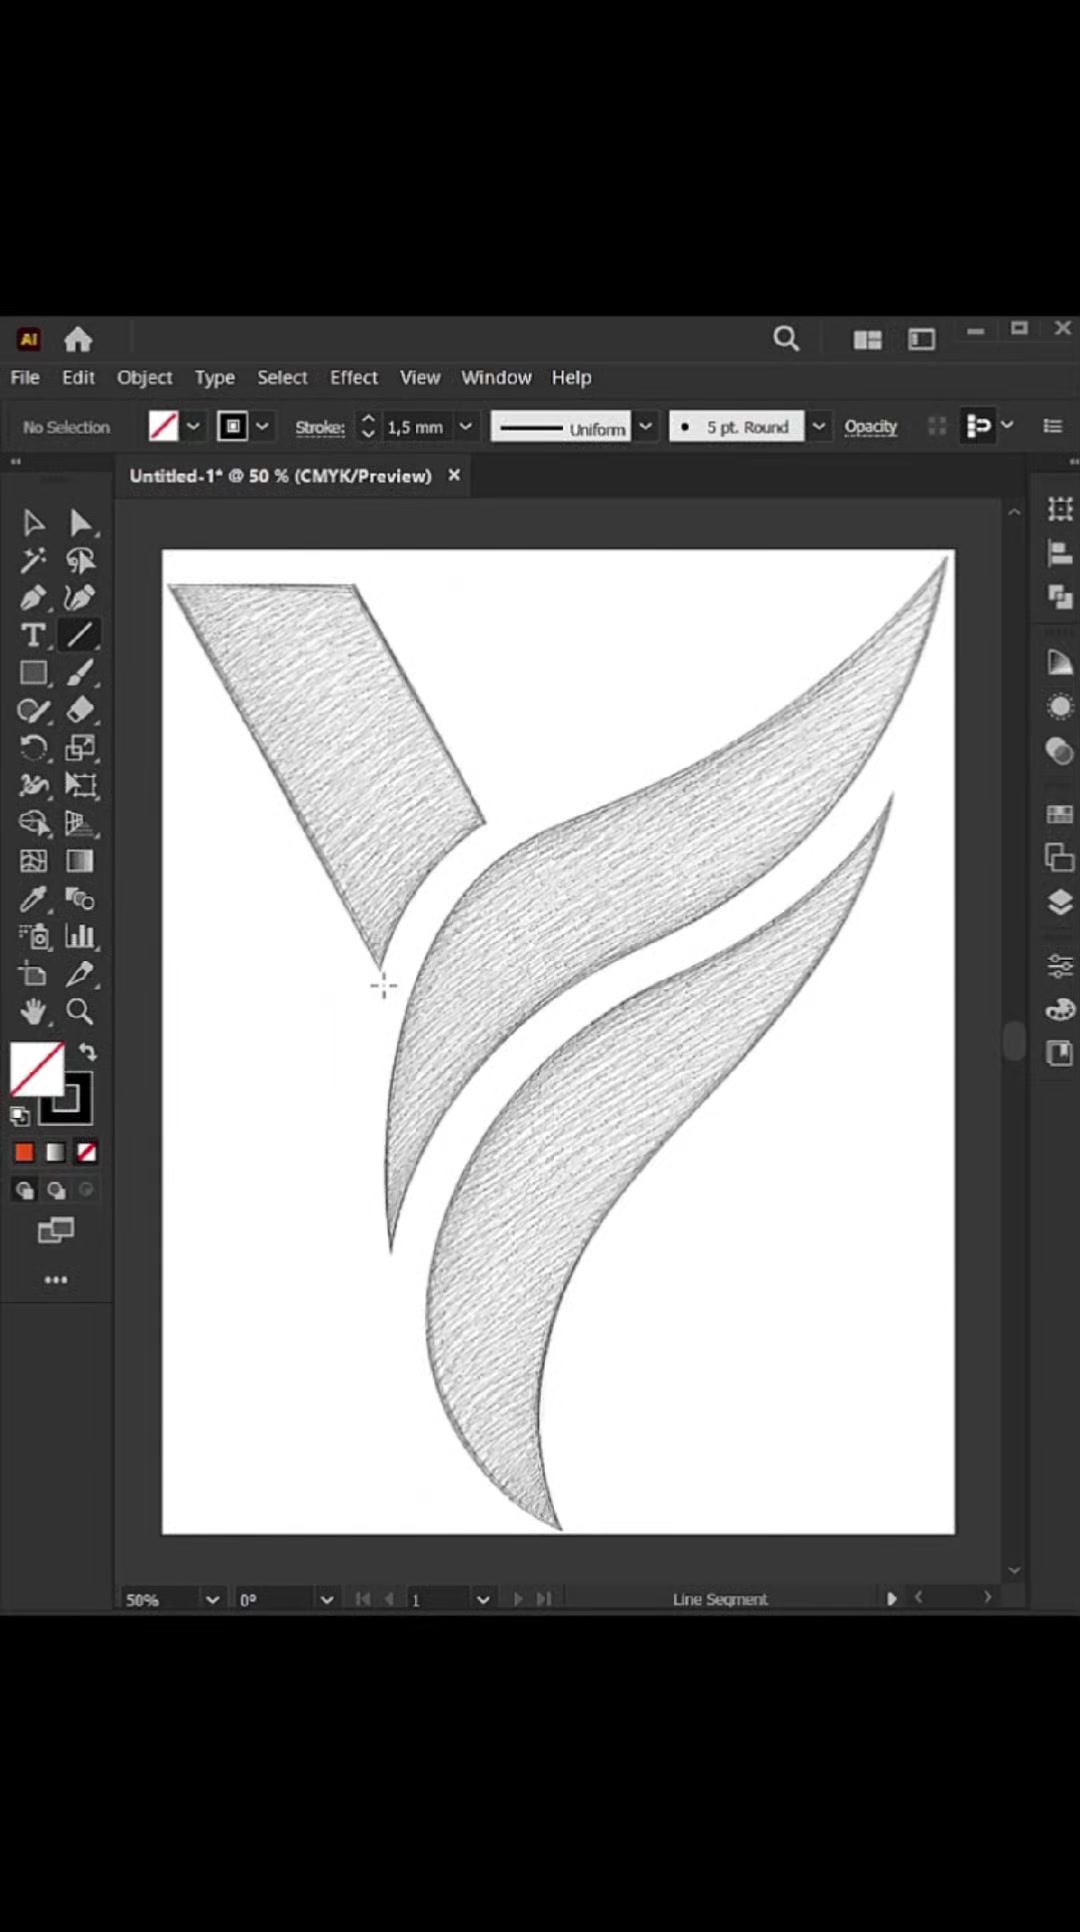Select the Eyedropper tool
This screenshot has width=1080, height=1932.
(33, 899)
